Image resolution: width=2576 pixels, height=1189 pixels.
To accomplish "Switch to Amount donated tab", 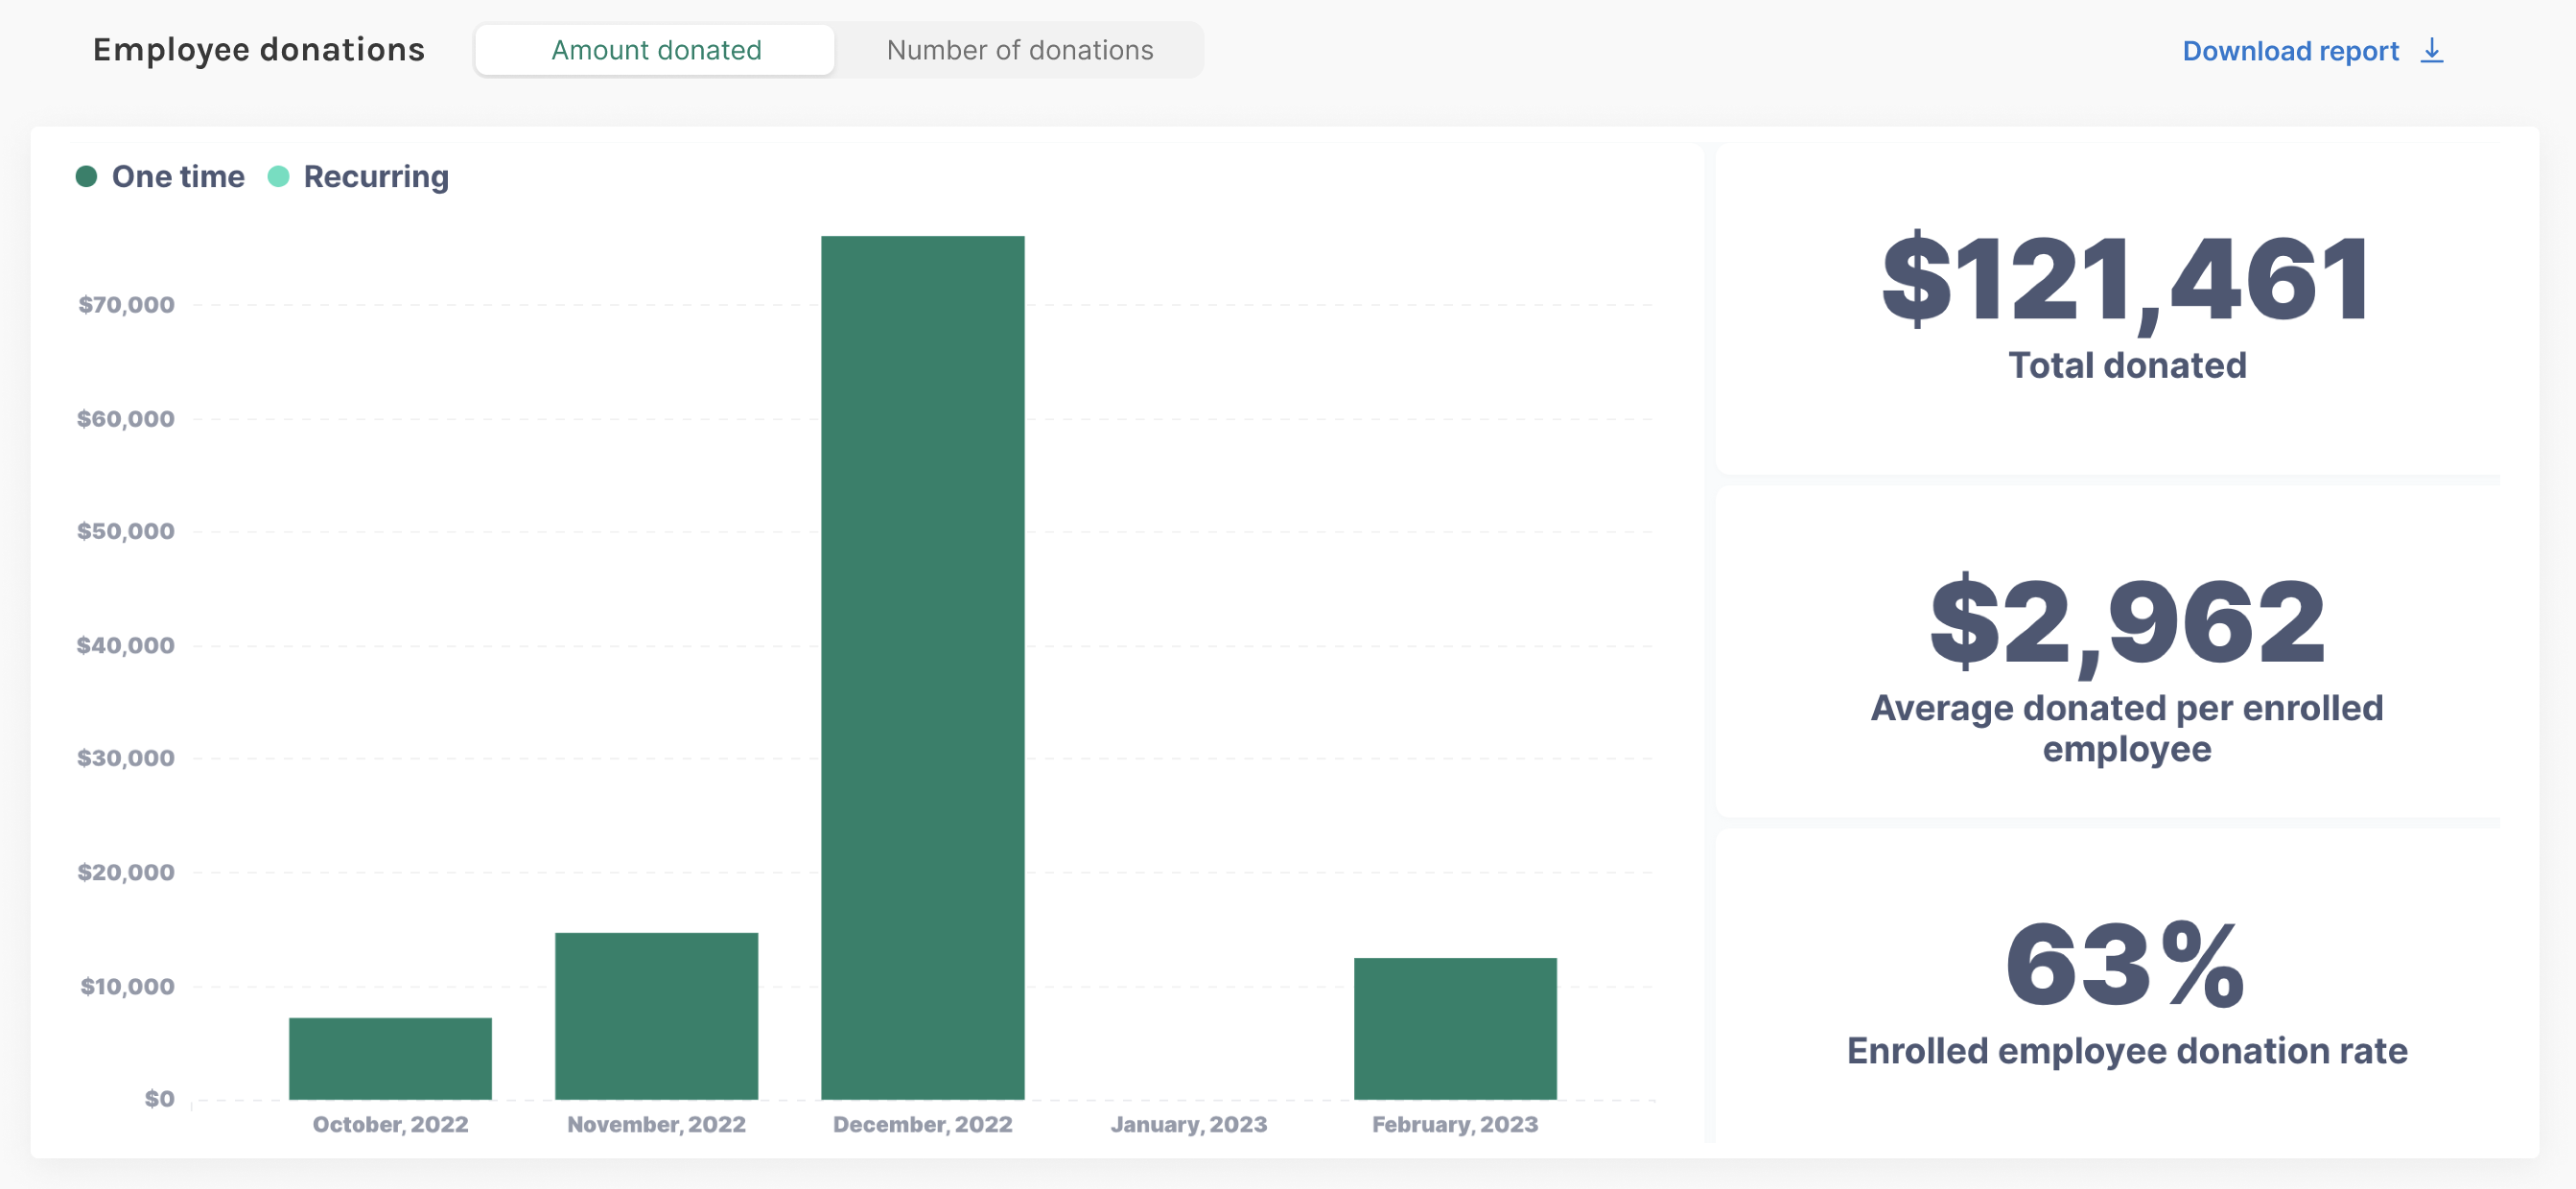I will click(655, 50).
